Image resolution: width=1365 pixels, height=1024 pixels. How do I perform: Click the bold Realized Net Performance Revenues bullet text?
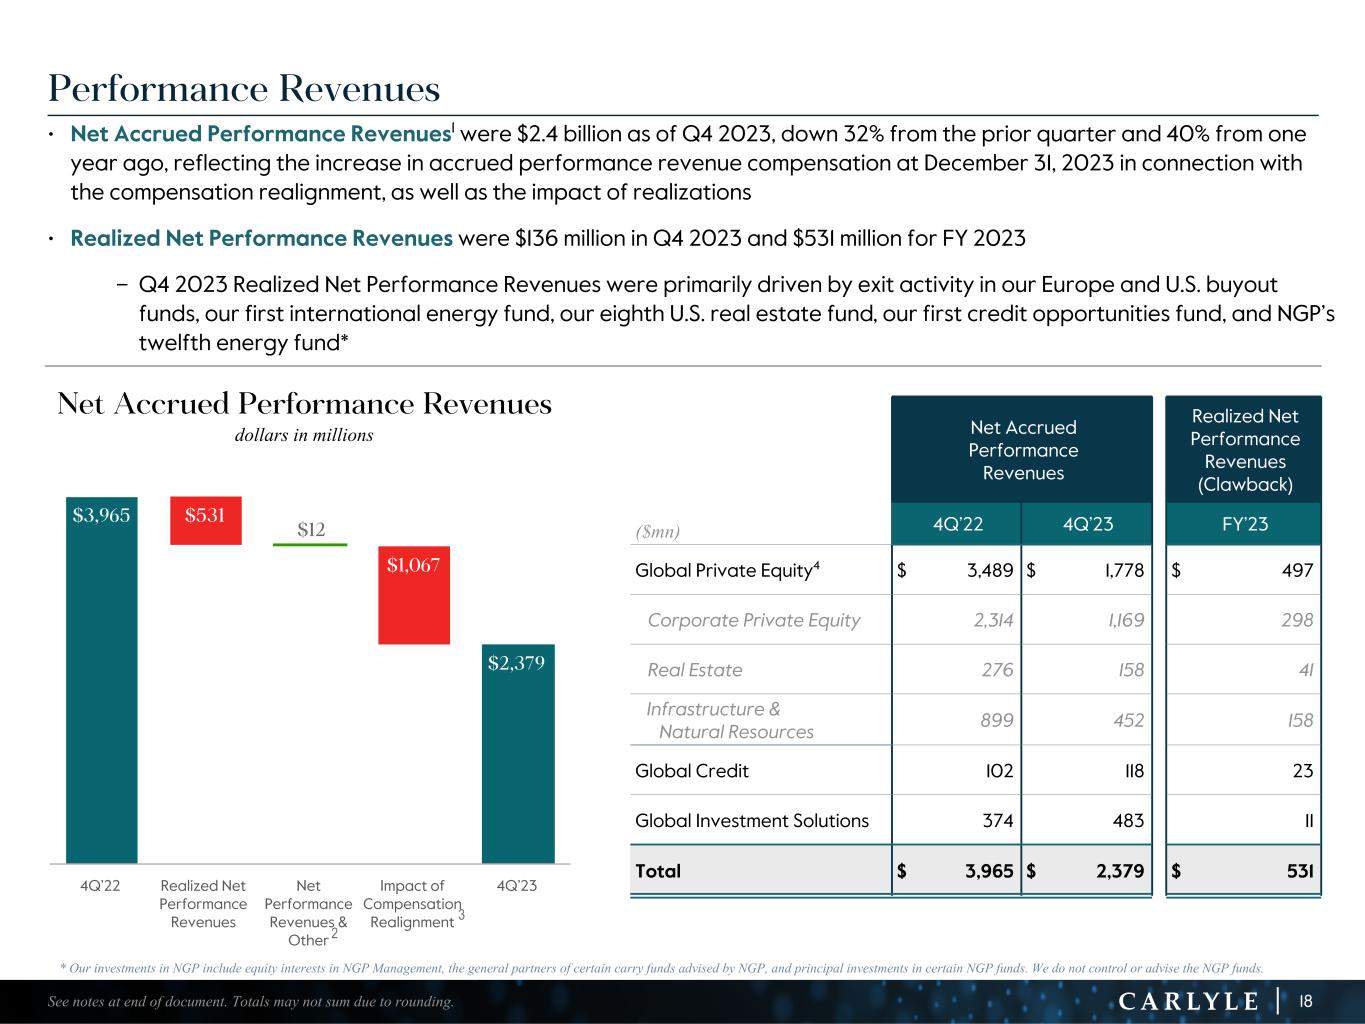[x=261, y=238]
